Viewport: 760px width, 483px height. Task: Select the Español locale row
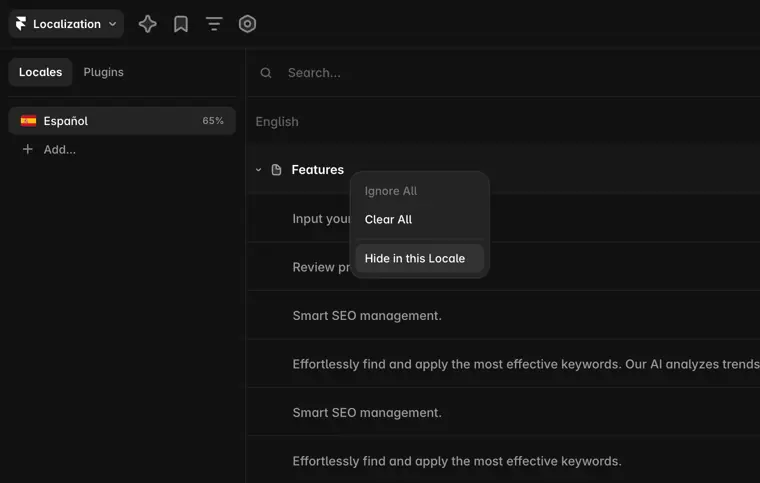click(122, 121)
